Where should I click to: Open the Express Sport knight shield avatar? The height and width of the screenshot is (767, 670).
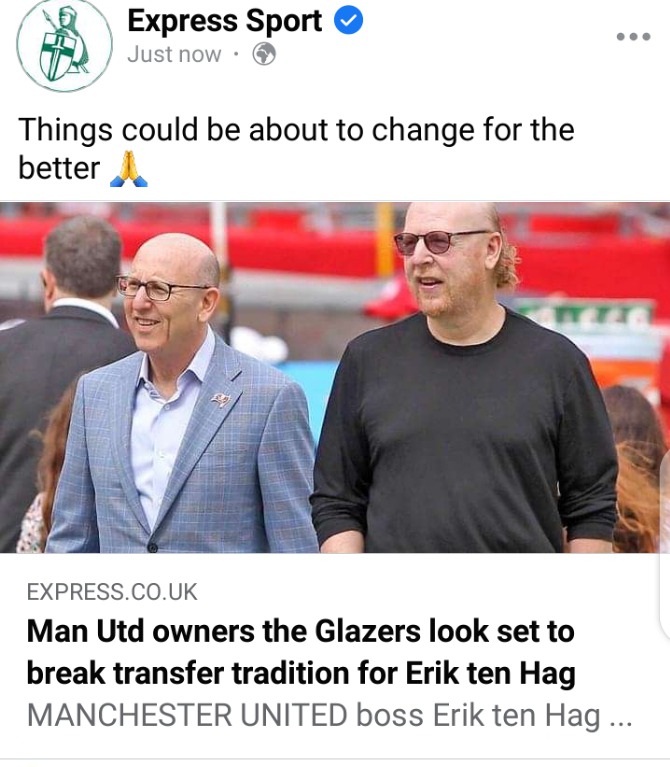pyautogui.click(x=64, y=45)
